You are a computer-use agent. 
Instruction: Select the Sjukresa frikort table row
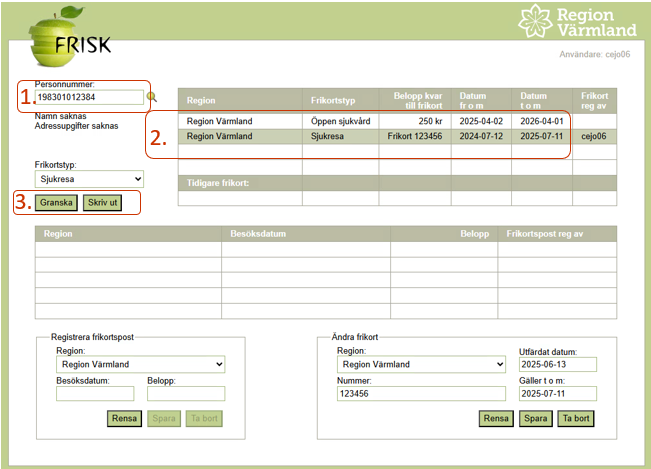375,136
